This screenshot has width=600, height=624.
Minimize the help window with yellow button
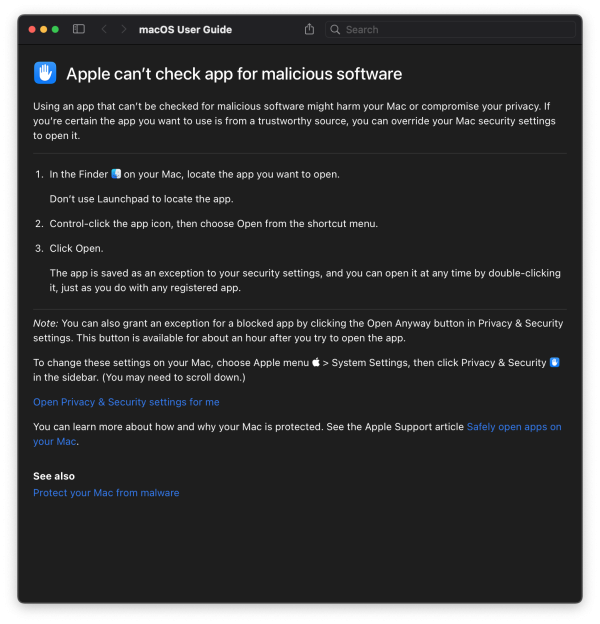(x=44, y=29)
